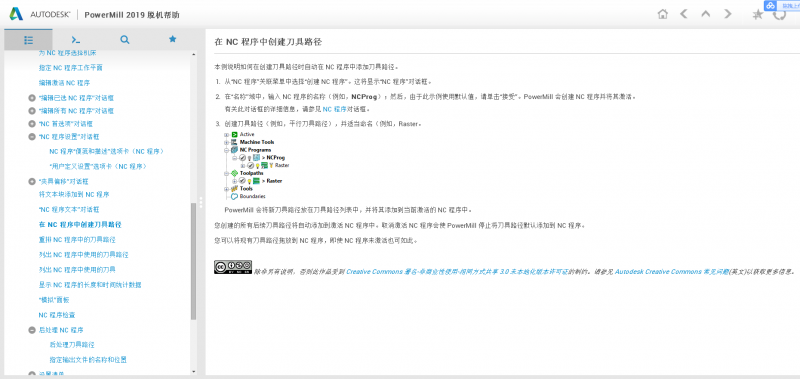Expand the "编辑已选 NC 程序"对话框 node
Viewport: 800px width, 379px height.
(x=32, y=98)
